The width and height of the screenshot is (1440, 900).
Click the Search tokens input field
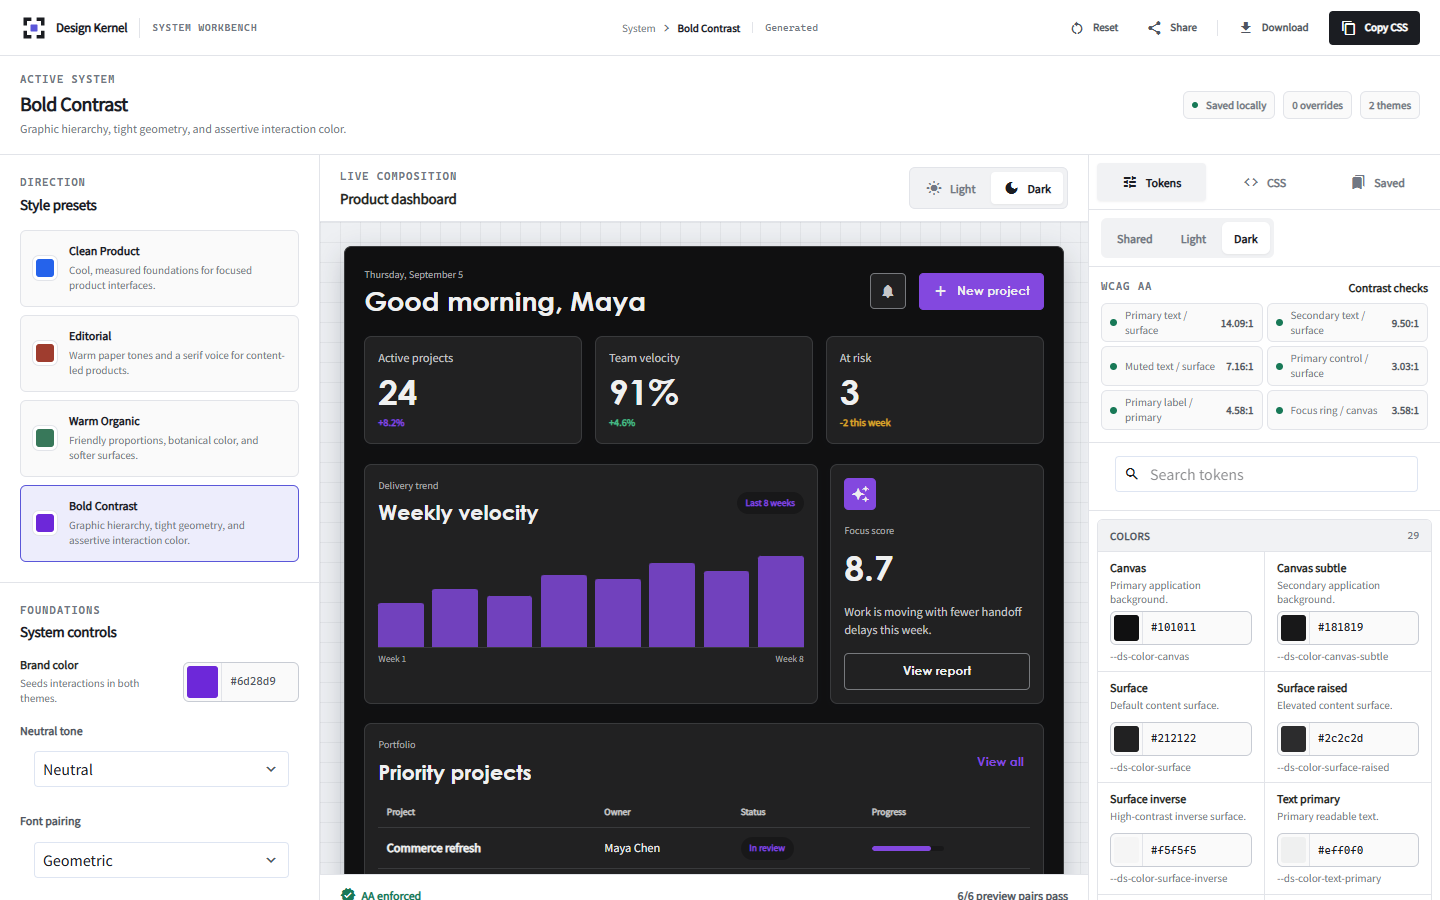point(1266,474)
